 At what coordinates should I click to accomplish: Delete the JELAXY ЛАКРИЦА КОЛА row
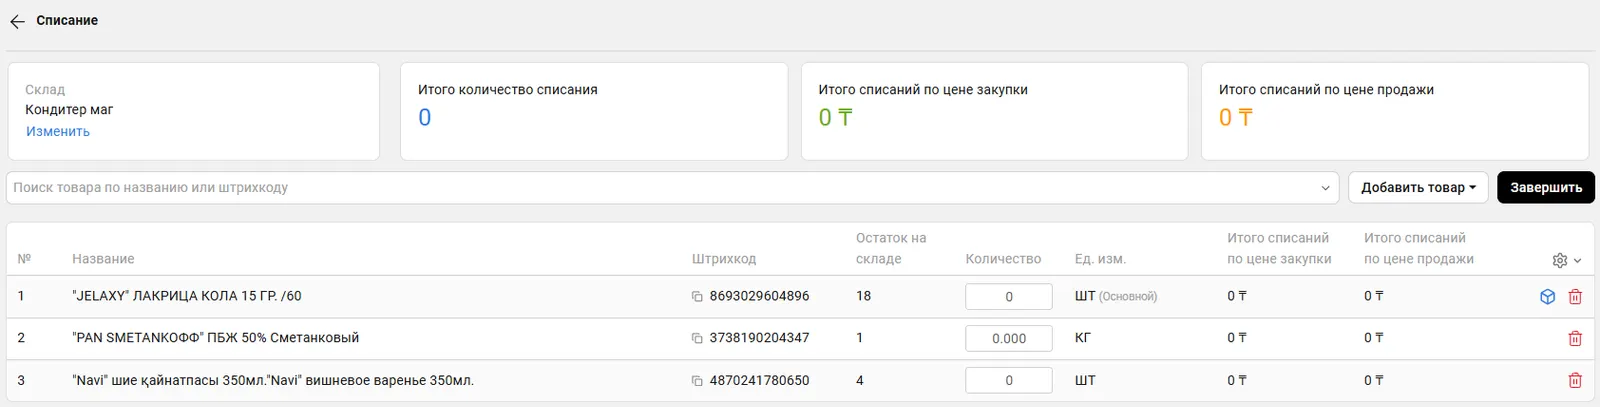[1575, 297]
